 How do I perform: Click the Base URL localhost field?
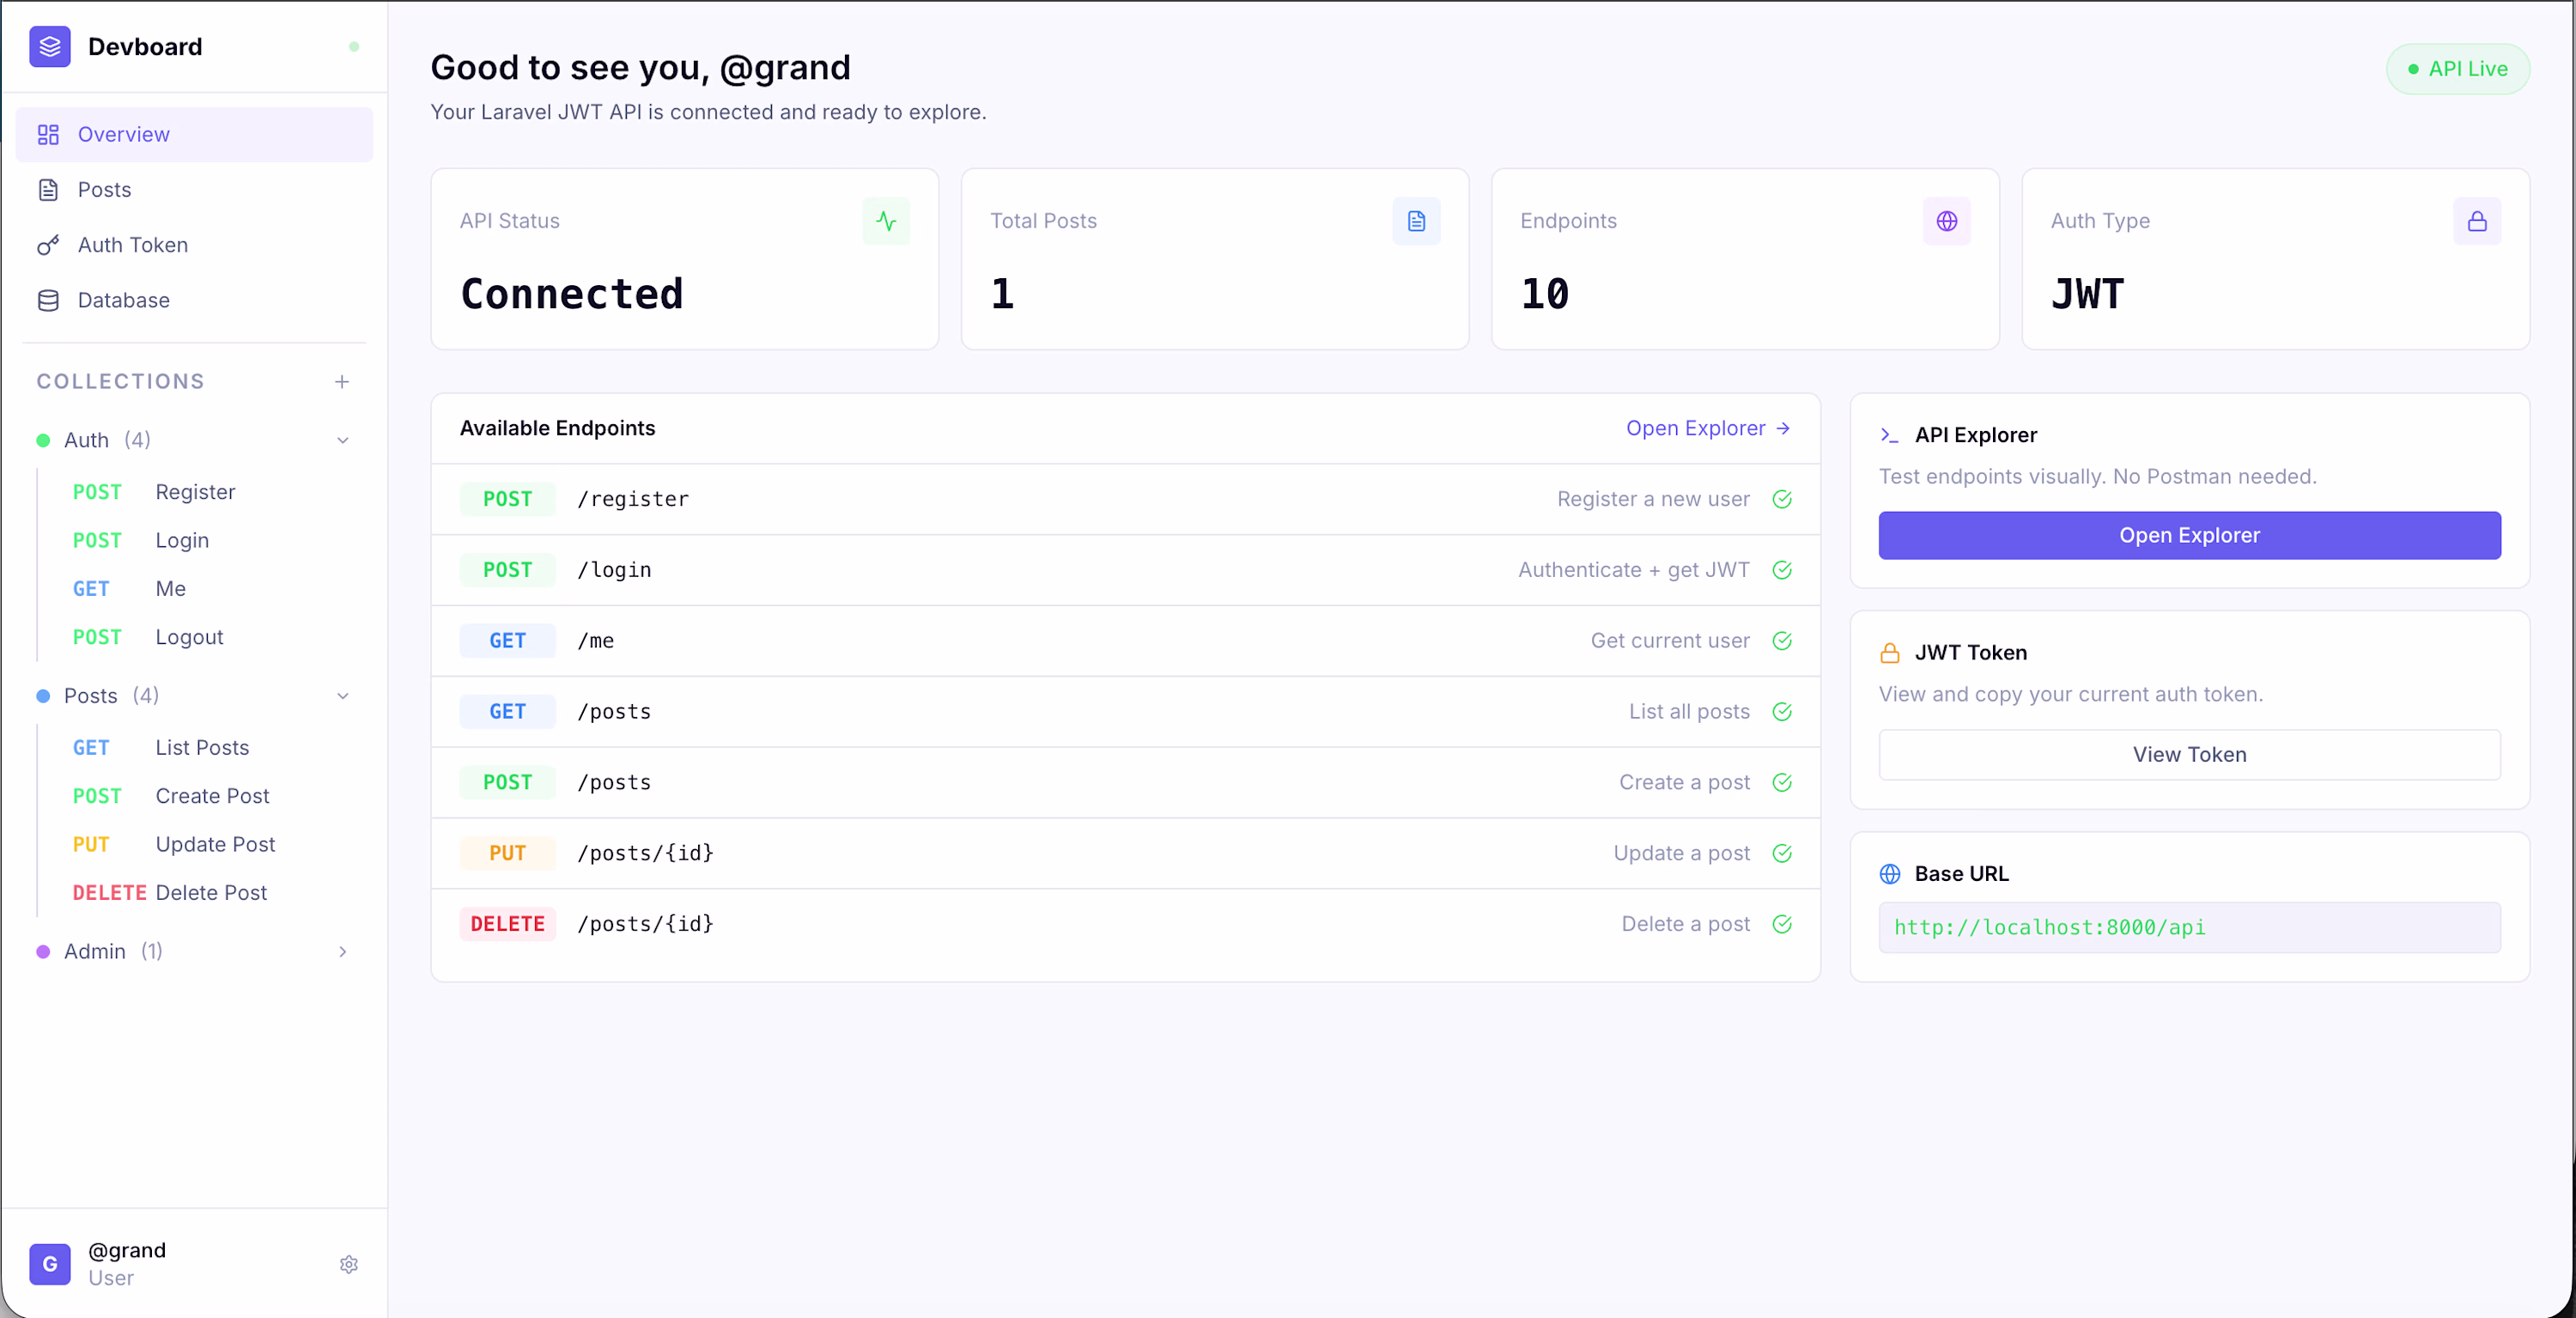coord(2189,928)
